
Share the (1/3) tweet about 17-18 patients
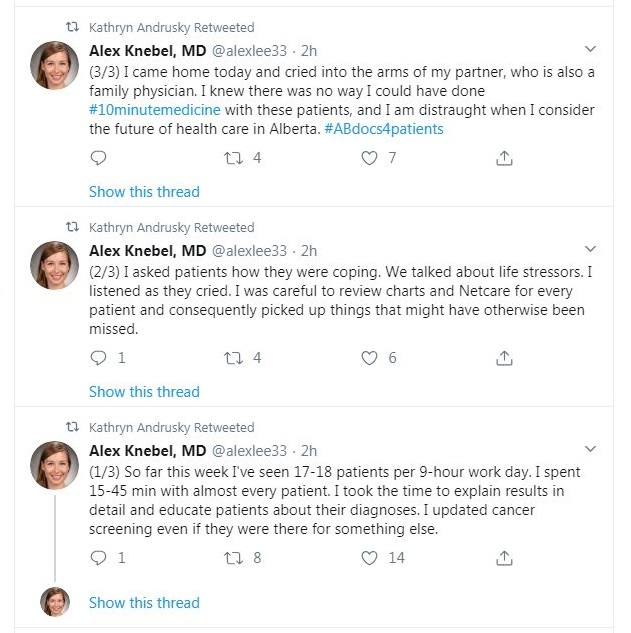coord(505,558)
